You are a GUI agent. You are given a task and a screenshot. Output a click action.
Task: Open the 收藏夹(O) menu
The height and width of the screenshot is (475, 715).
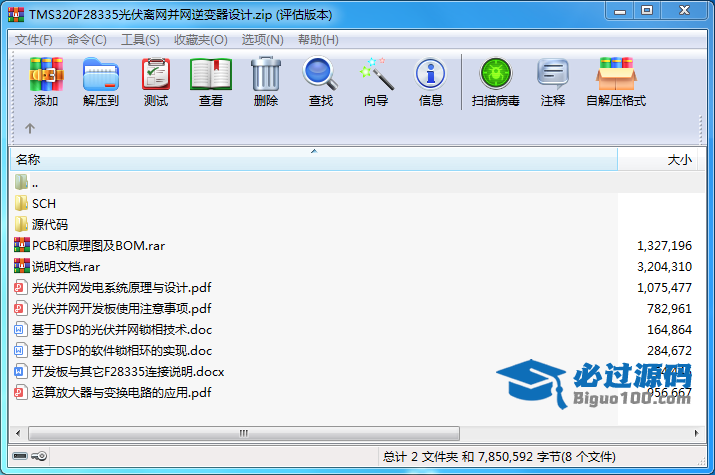tap(201, 40)
